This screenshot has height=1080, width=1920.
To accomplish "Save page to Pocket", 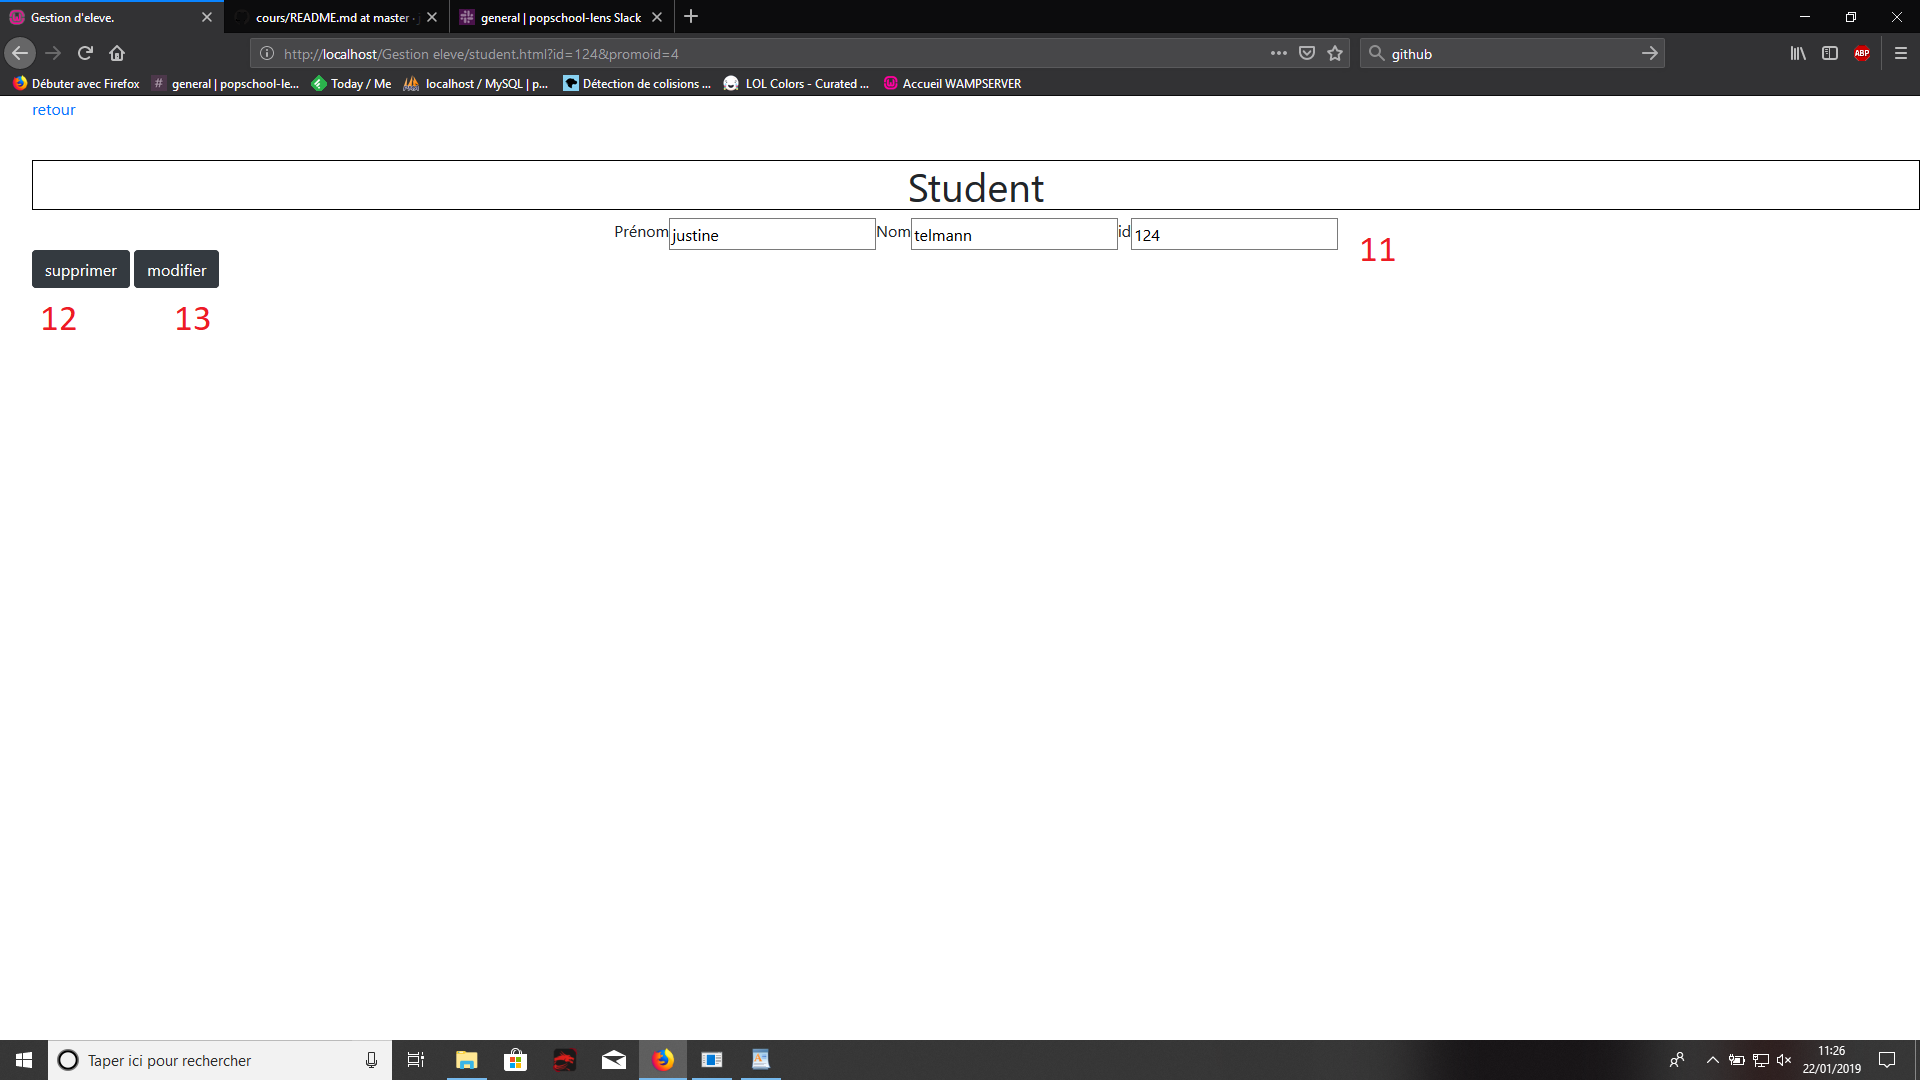I will (1306, 53).
